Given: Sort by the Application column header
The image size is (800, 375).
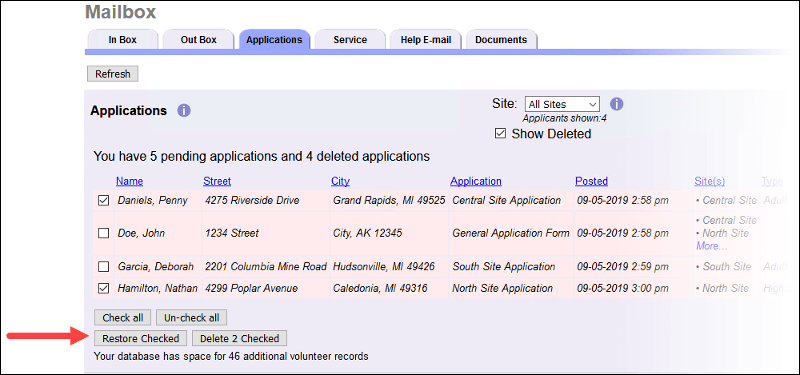Looking at the screenshot, I should click(x=476, y=181).
